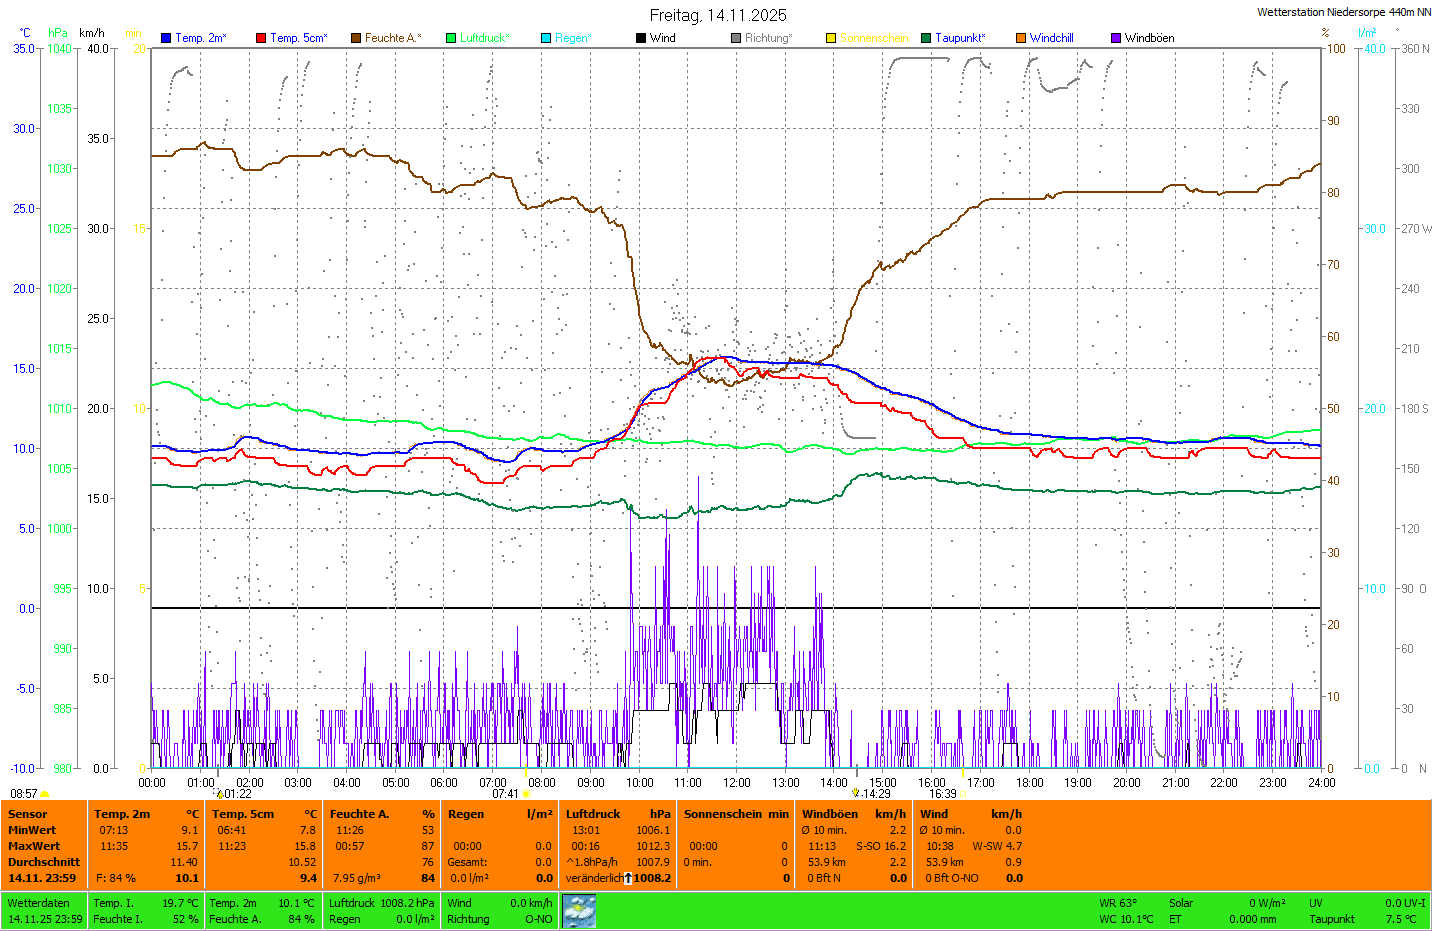The width and height of the screenshot is (1432, 931).
Task: Click the moonset icon at 14:29
Action: (x=856, y=793)
